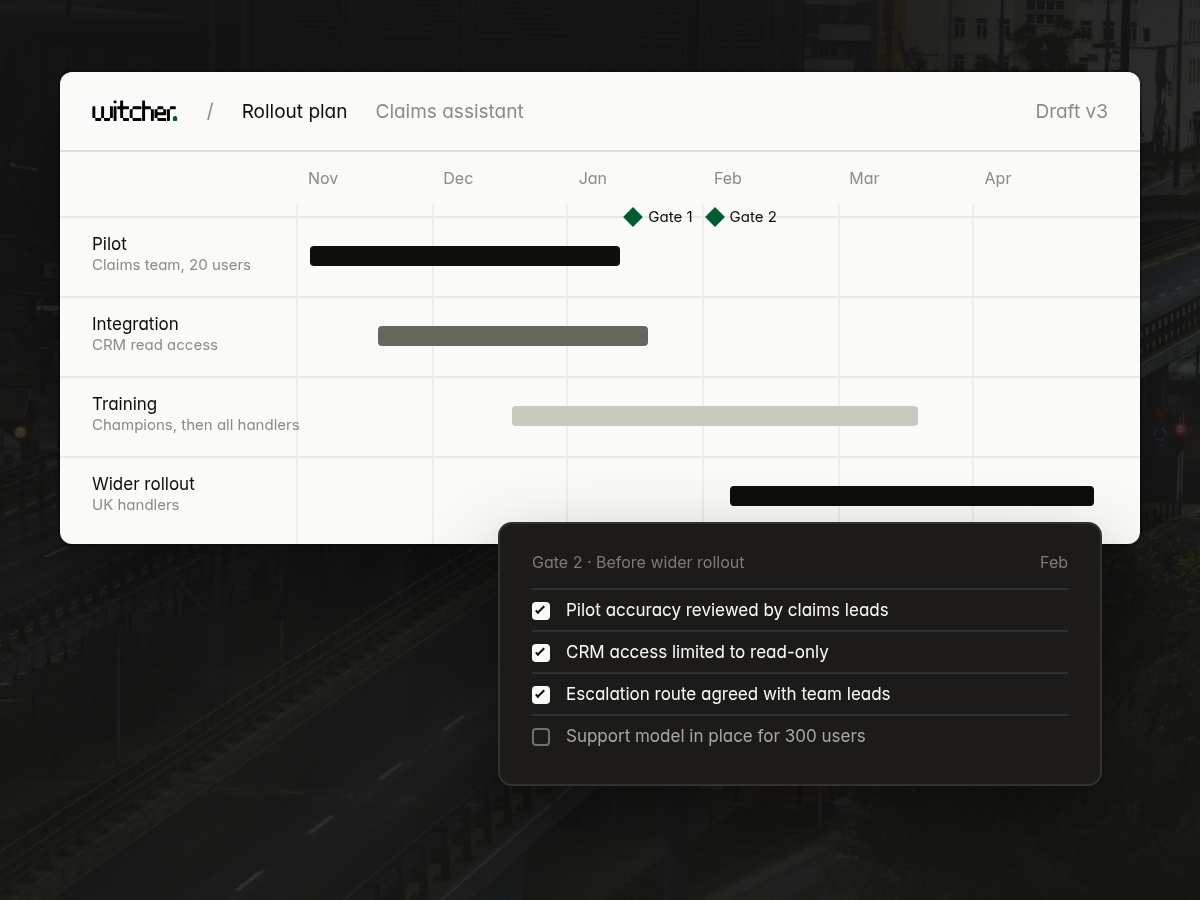Uncheck Pilot accuracy reviewed by claims leads
Screen dimensions: 1200x900
coord(541,610)
